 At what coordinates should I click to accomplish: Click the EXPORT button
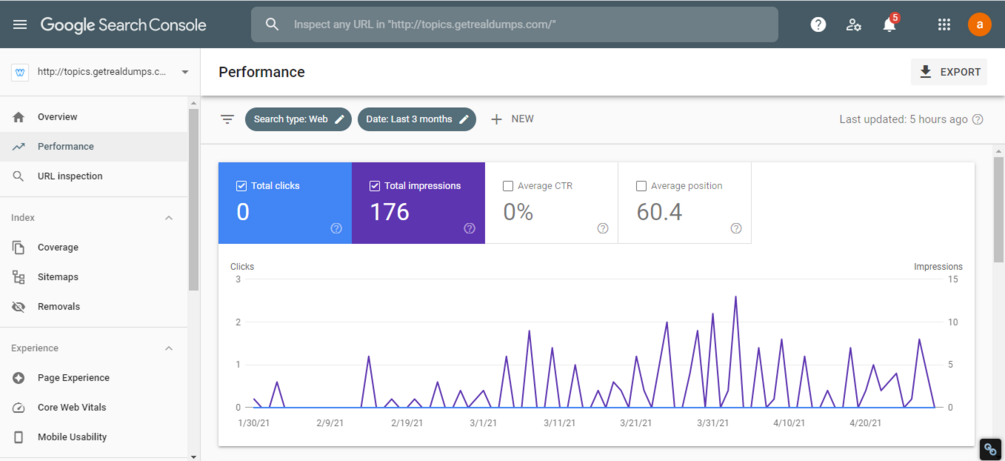pyautogui.click(x=949, y=72)
